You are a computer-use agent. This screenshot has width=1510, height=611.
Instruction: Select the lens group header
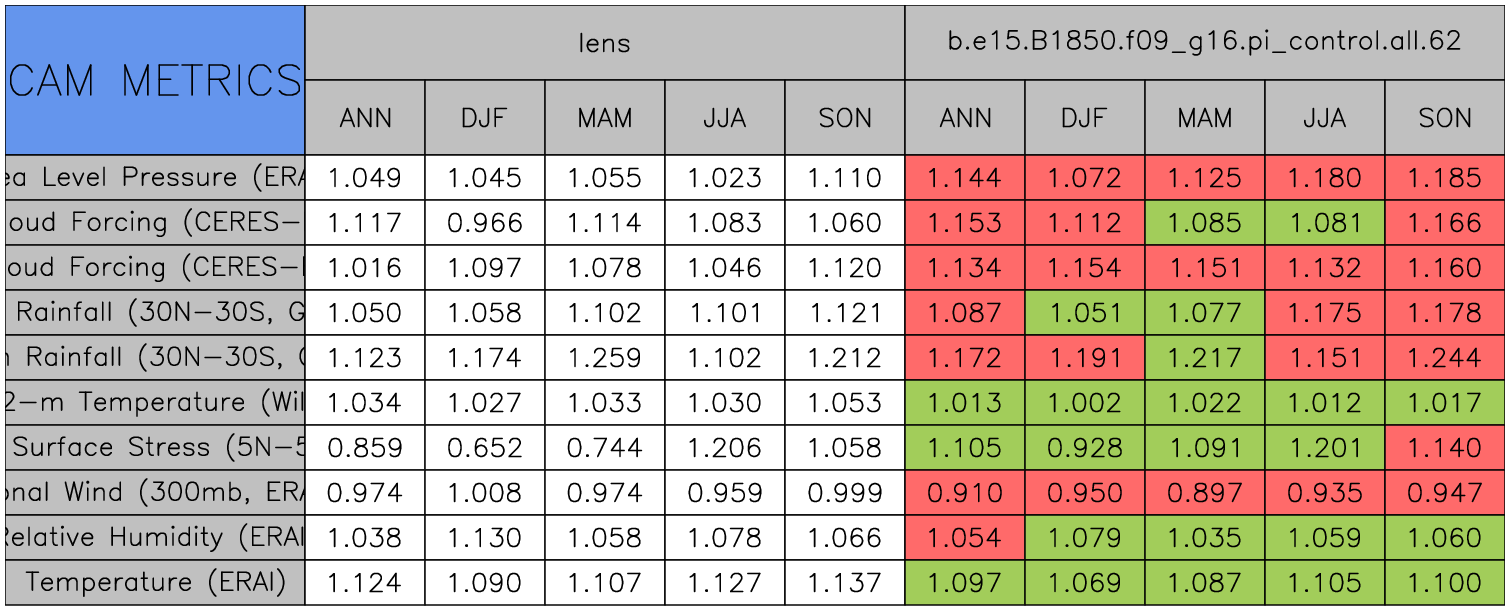[x=604, y=43]
